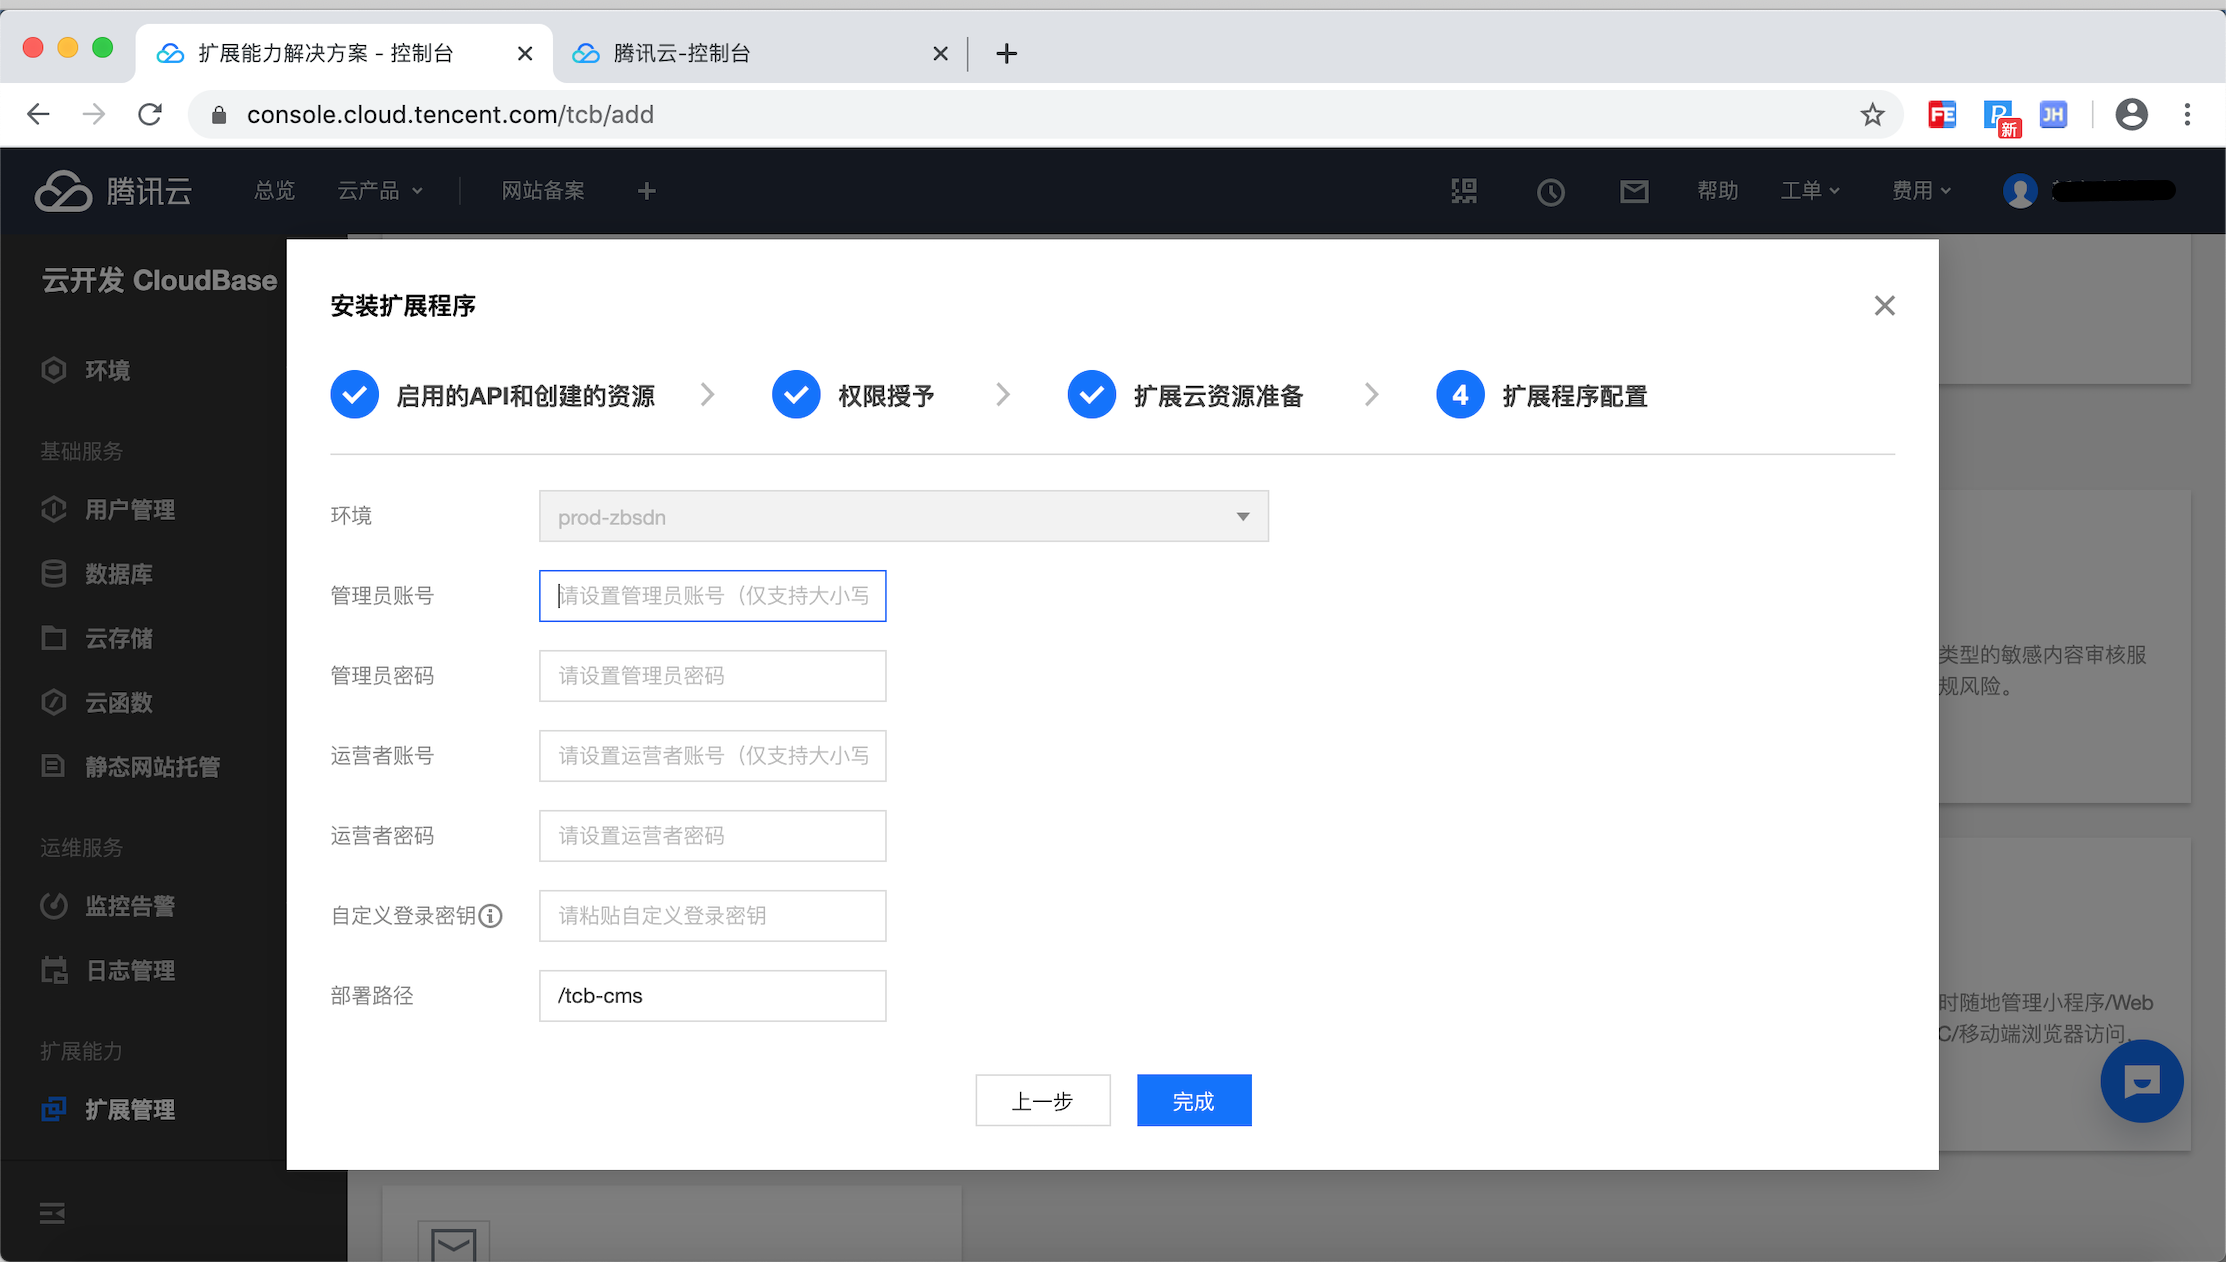Open the 工单 dropdown menu
This screenshot has height=1262, width=2226.
[1809, 191]
